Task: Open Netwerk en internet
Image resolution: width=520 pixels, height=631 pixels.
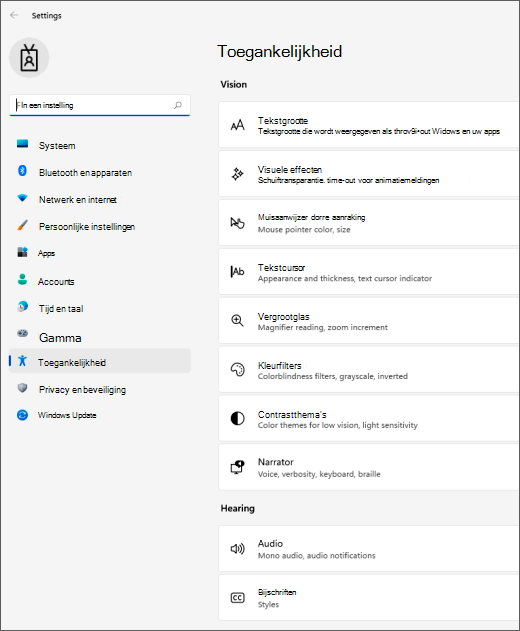Action: 100,199
